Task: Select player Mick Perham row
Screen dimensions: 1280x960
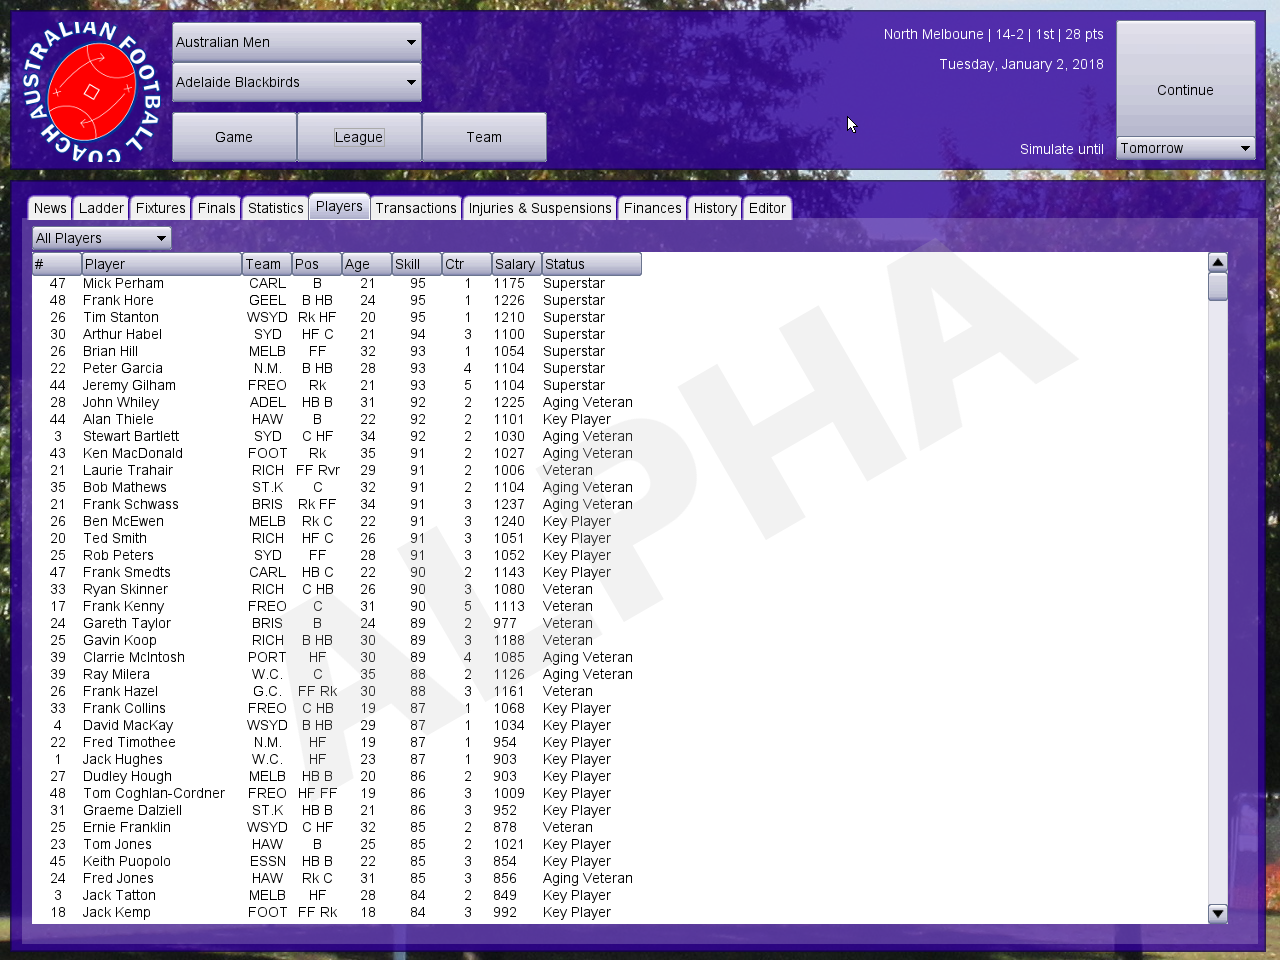Action: [123, 284]
